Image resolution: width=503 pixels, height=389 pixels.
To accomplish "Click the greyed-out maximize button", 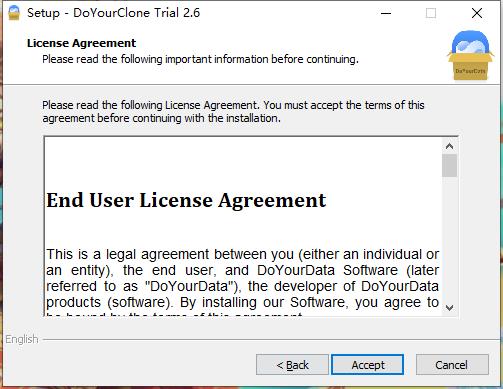I will (431, 13).
